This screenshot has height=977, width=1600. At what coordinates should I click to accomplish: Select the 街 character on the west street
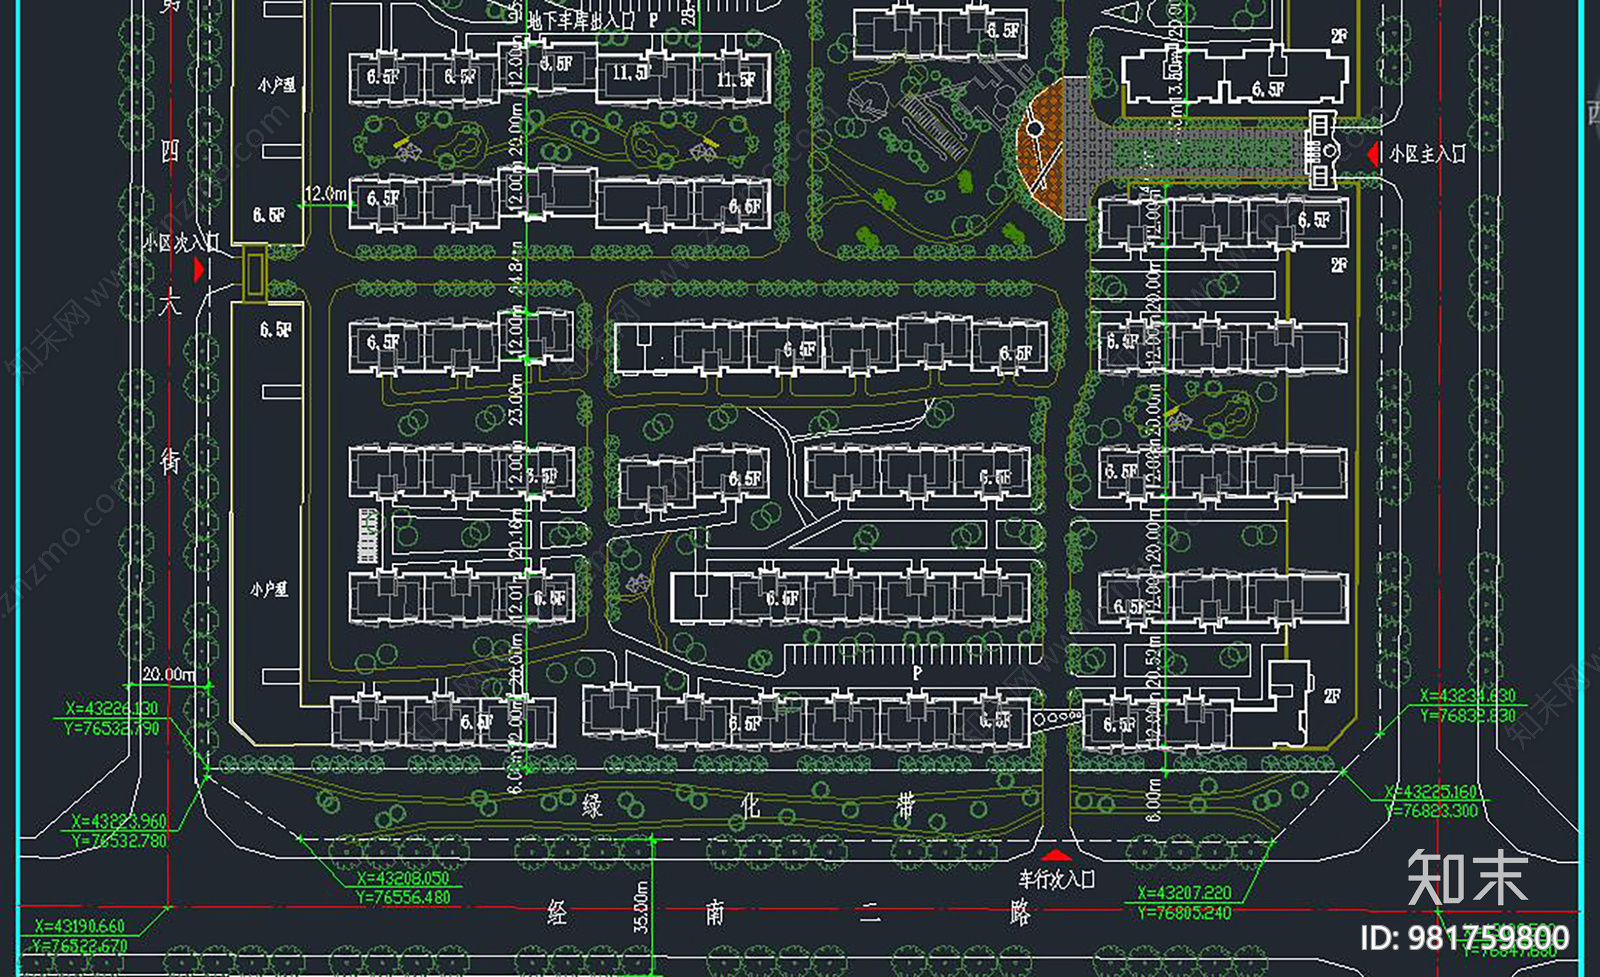click(170, 460)
